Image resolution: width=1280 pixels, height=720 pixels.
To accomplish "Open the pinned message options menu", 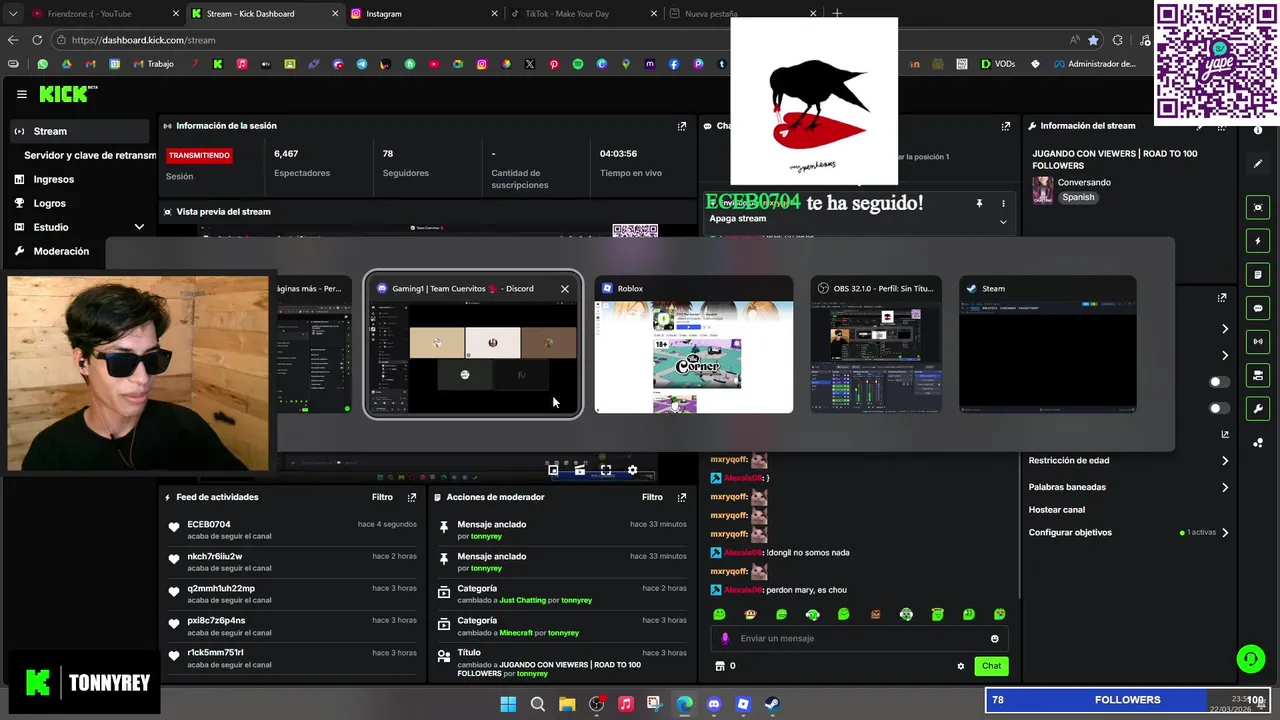I will coord(1003,204).
